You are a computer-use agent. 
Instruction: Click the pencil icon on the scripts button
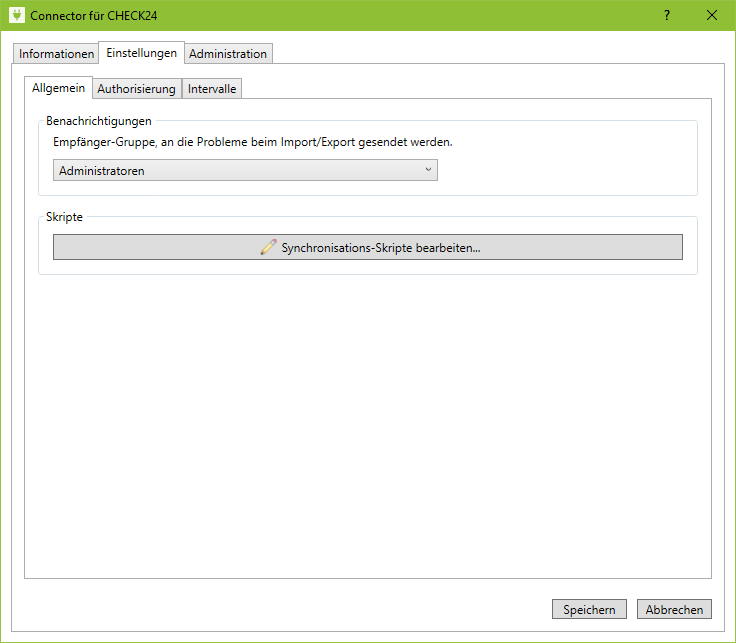[267, 247]
